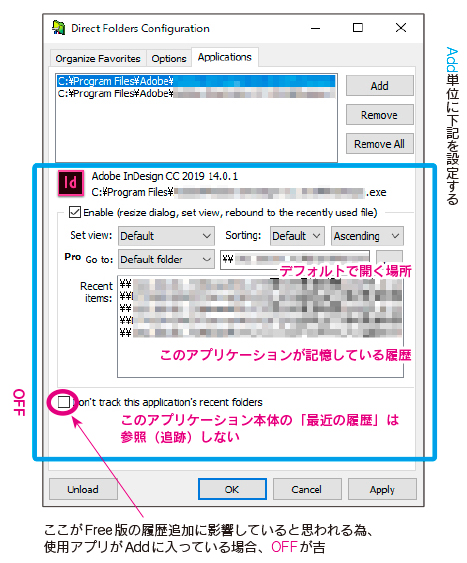Maximize the Direct Folders Configuration window
Image resolution: width=467 pixels, height=563 pixels.
click(x=358, y=28)
